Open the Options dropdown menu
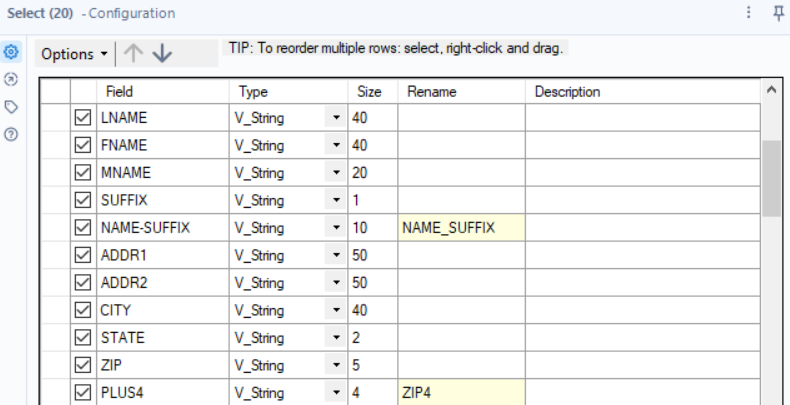 pos(75,54)
